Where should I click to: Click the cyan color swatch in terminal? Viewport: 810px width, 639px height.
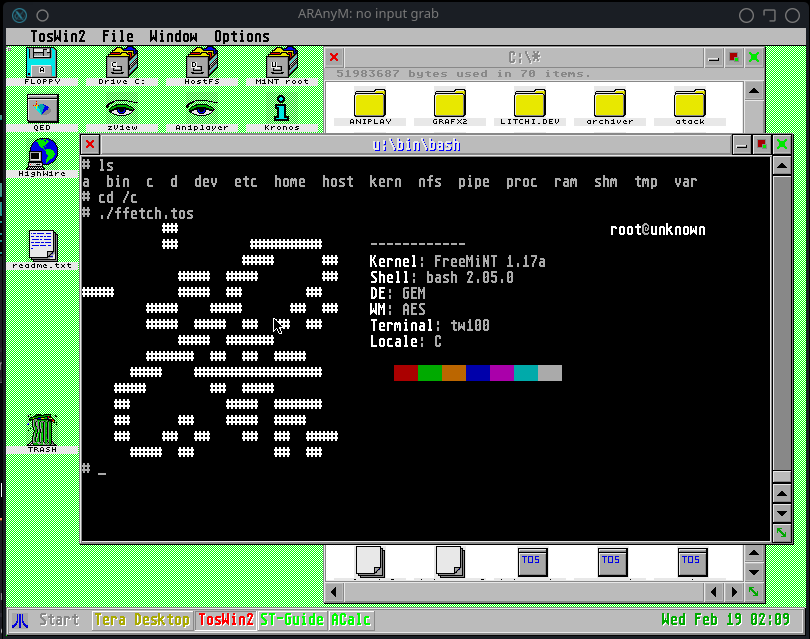pyautogui.click(x=526, y=373)
